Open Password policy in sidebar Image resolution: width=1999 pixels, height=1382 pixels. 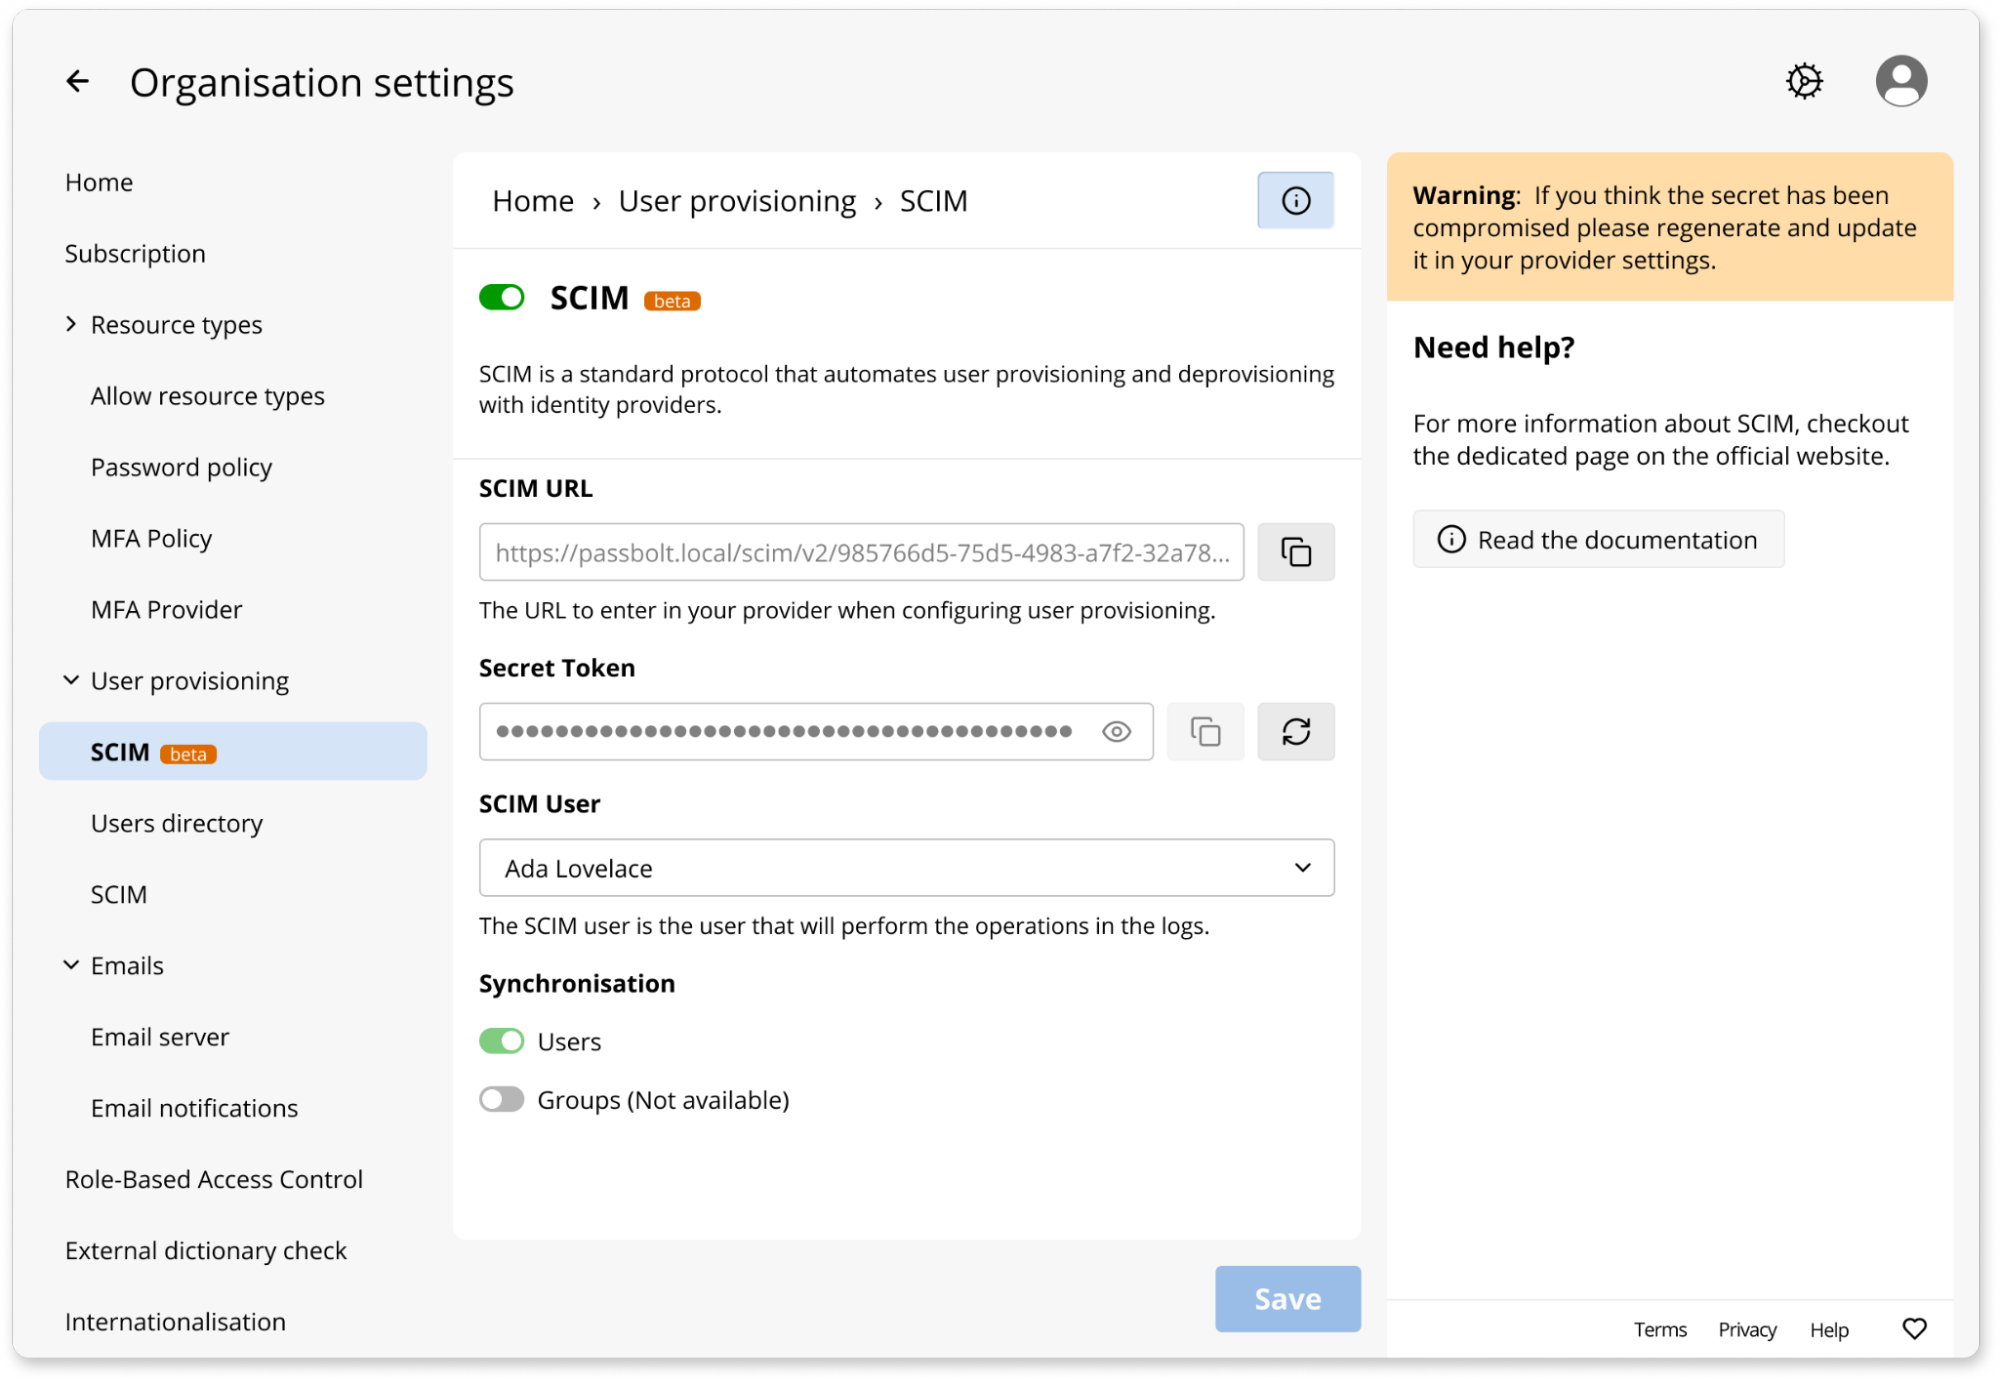pos(181,467)
